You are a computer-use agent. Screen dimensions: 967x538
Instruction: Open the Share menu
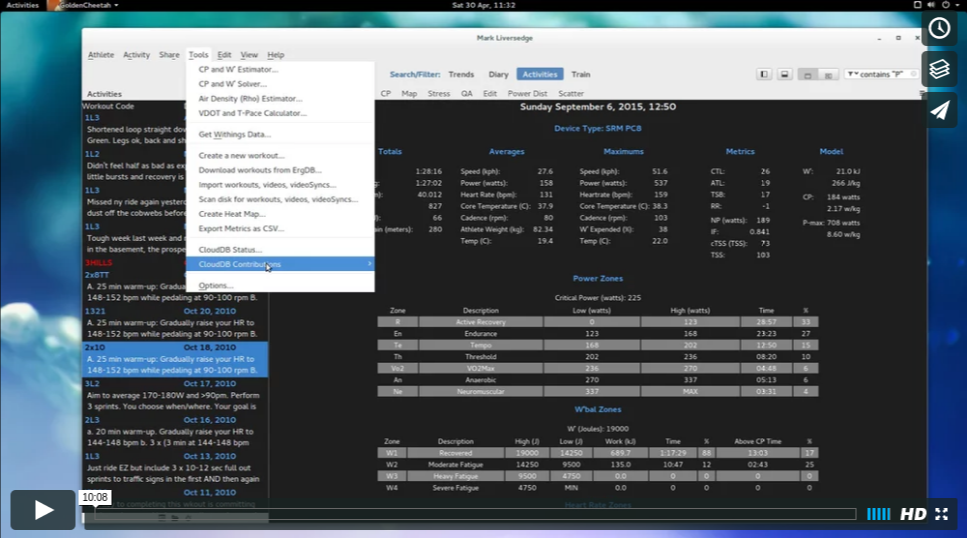point(169,55)
